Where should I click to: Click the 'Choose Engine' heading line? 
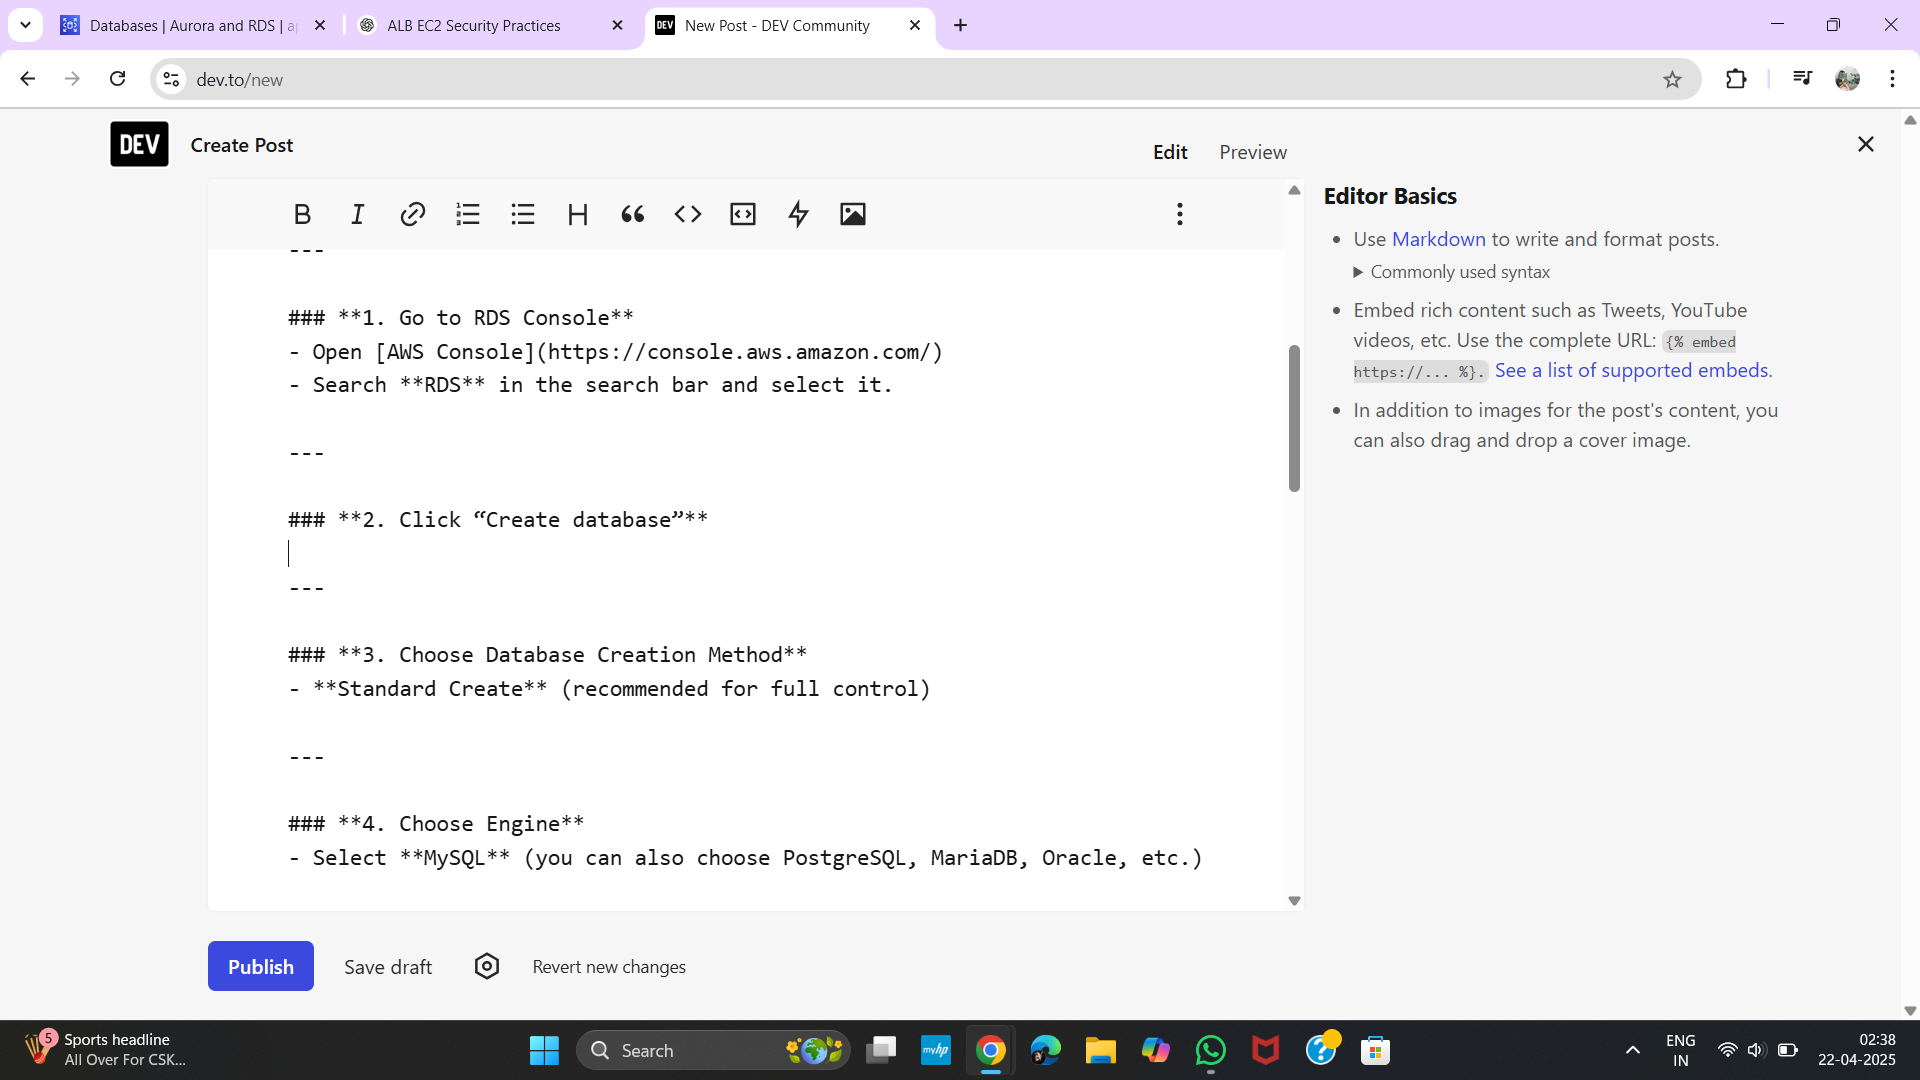tap(436, 824)
